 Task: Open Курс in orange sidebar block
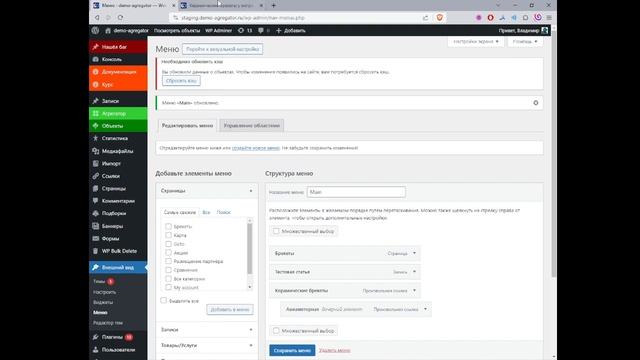(118, 84)
